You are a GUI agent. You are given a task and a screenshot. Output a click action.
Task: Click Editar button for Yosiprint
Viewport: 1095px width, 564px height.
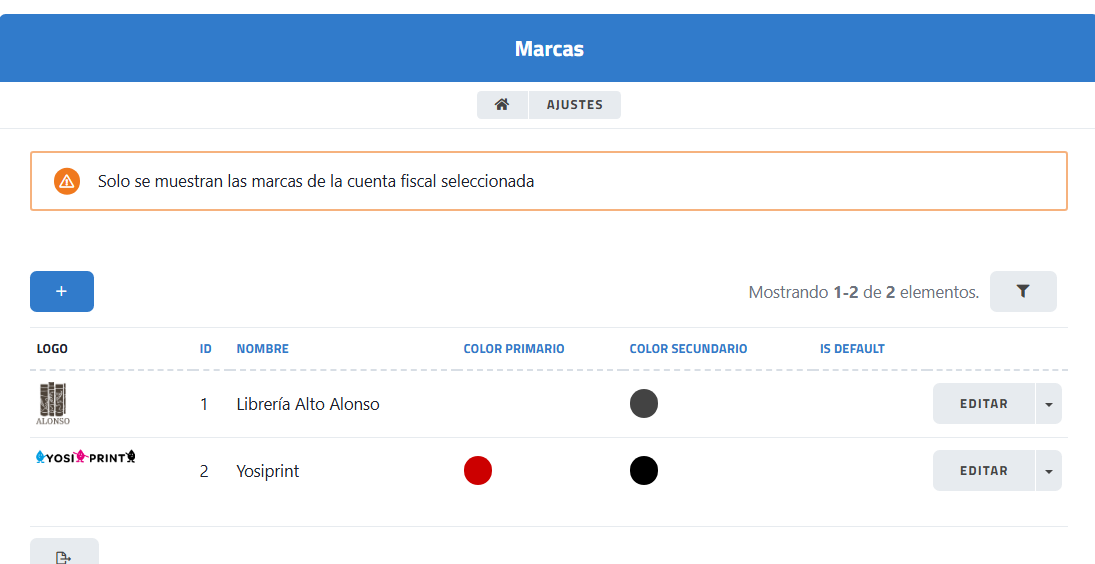[x=984, y=471]
